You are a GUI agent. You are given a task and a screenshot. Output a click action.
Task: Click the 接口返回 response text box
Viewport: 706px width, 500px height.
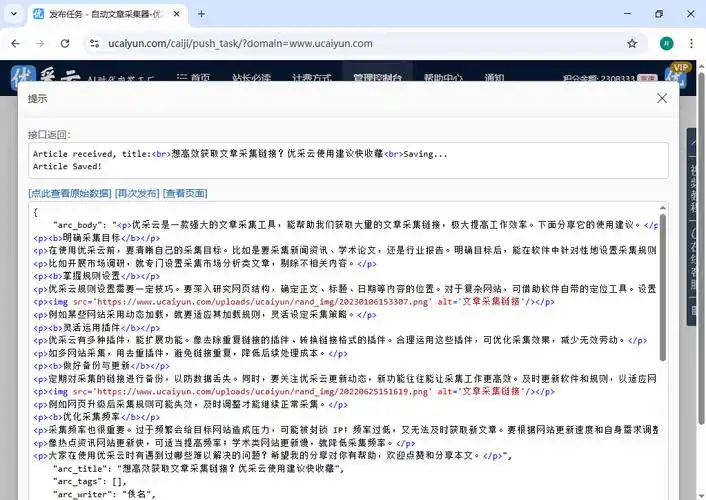[348, 160]
